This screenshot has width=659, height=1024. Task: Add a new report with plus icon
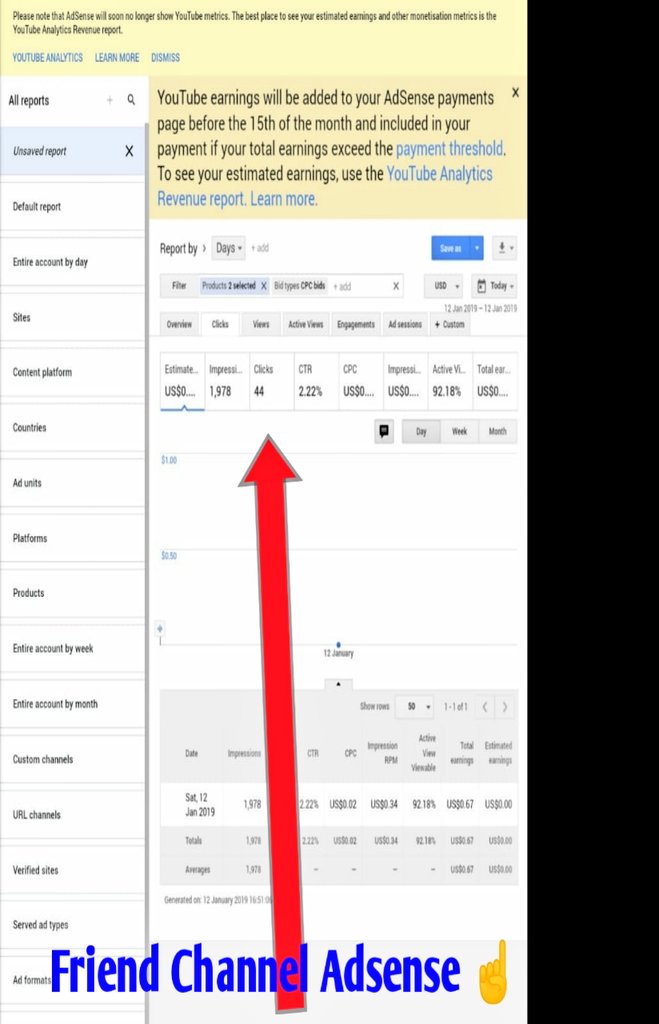point(110,100)
